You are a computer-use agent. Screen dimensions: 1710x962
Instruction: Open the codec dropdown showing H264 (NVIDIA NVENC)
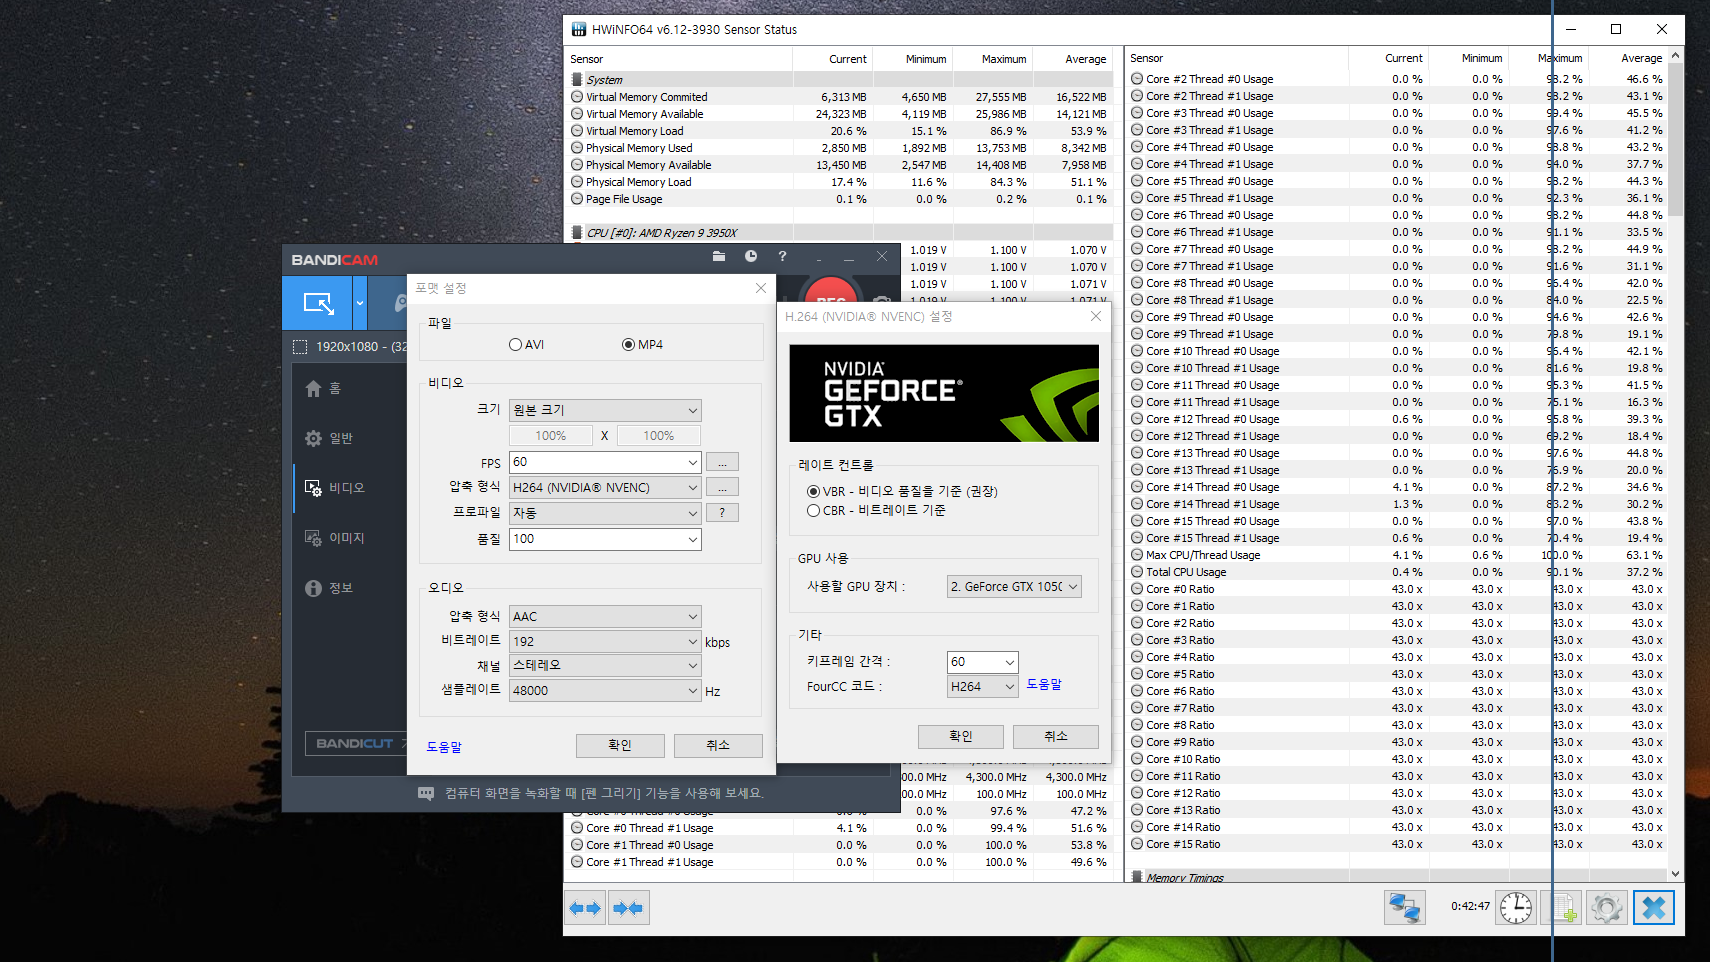(605, 487)
